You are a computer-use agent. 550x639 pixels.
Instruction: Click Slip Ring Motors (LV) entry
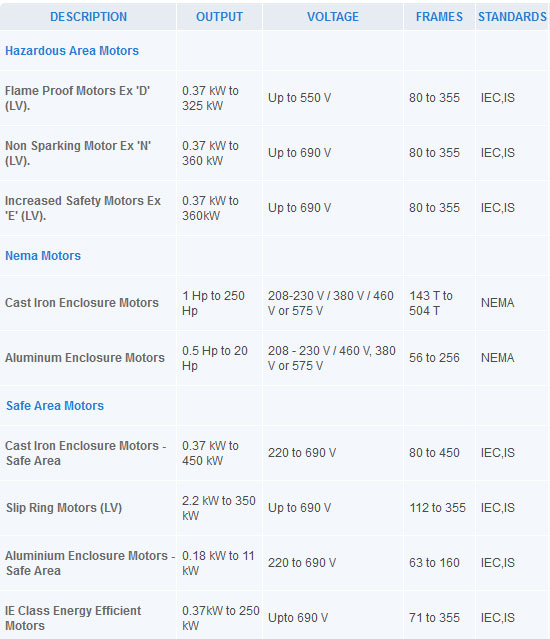[x=64, y=508]
